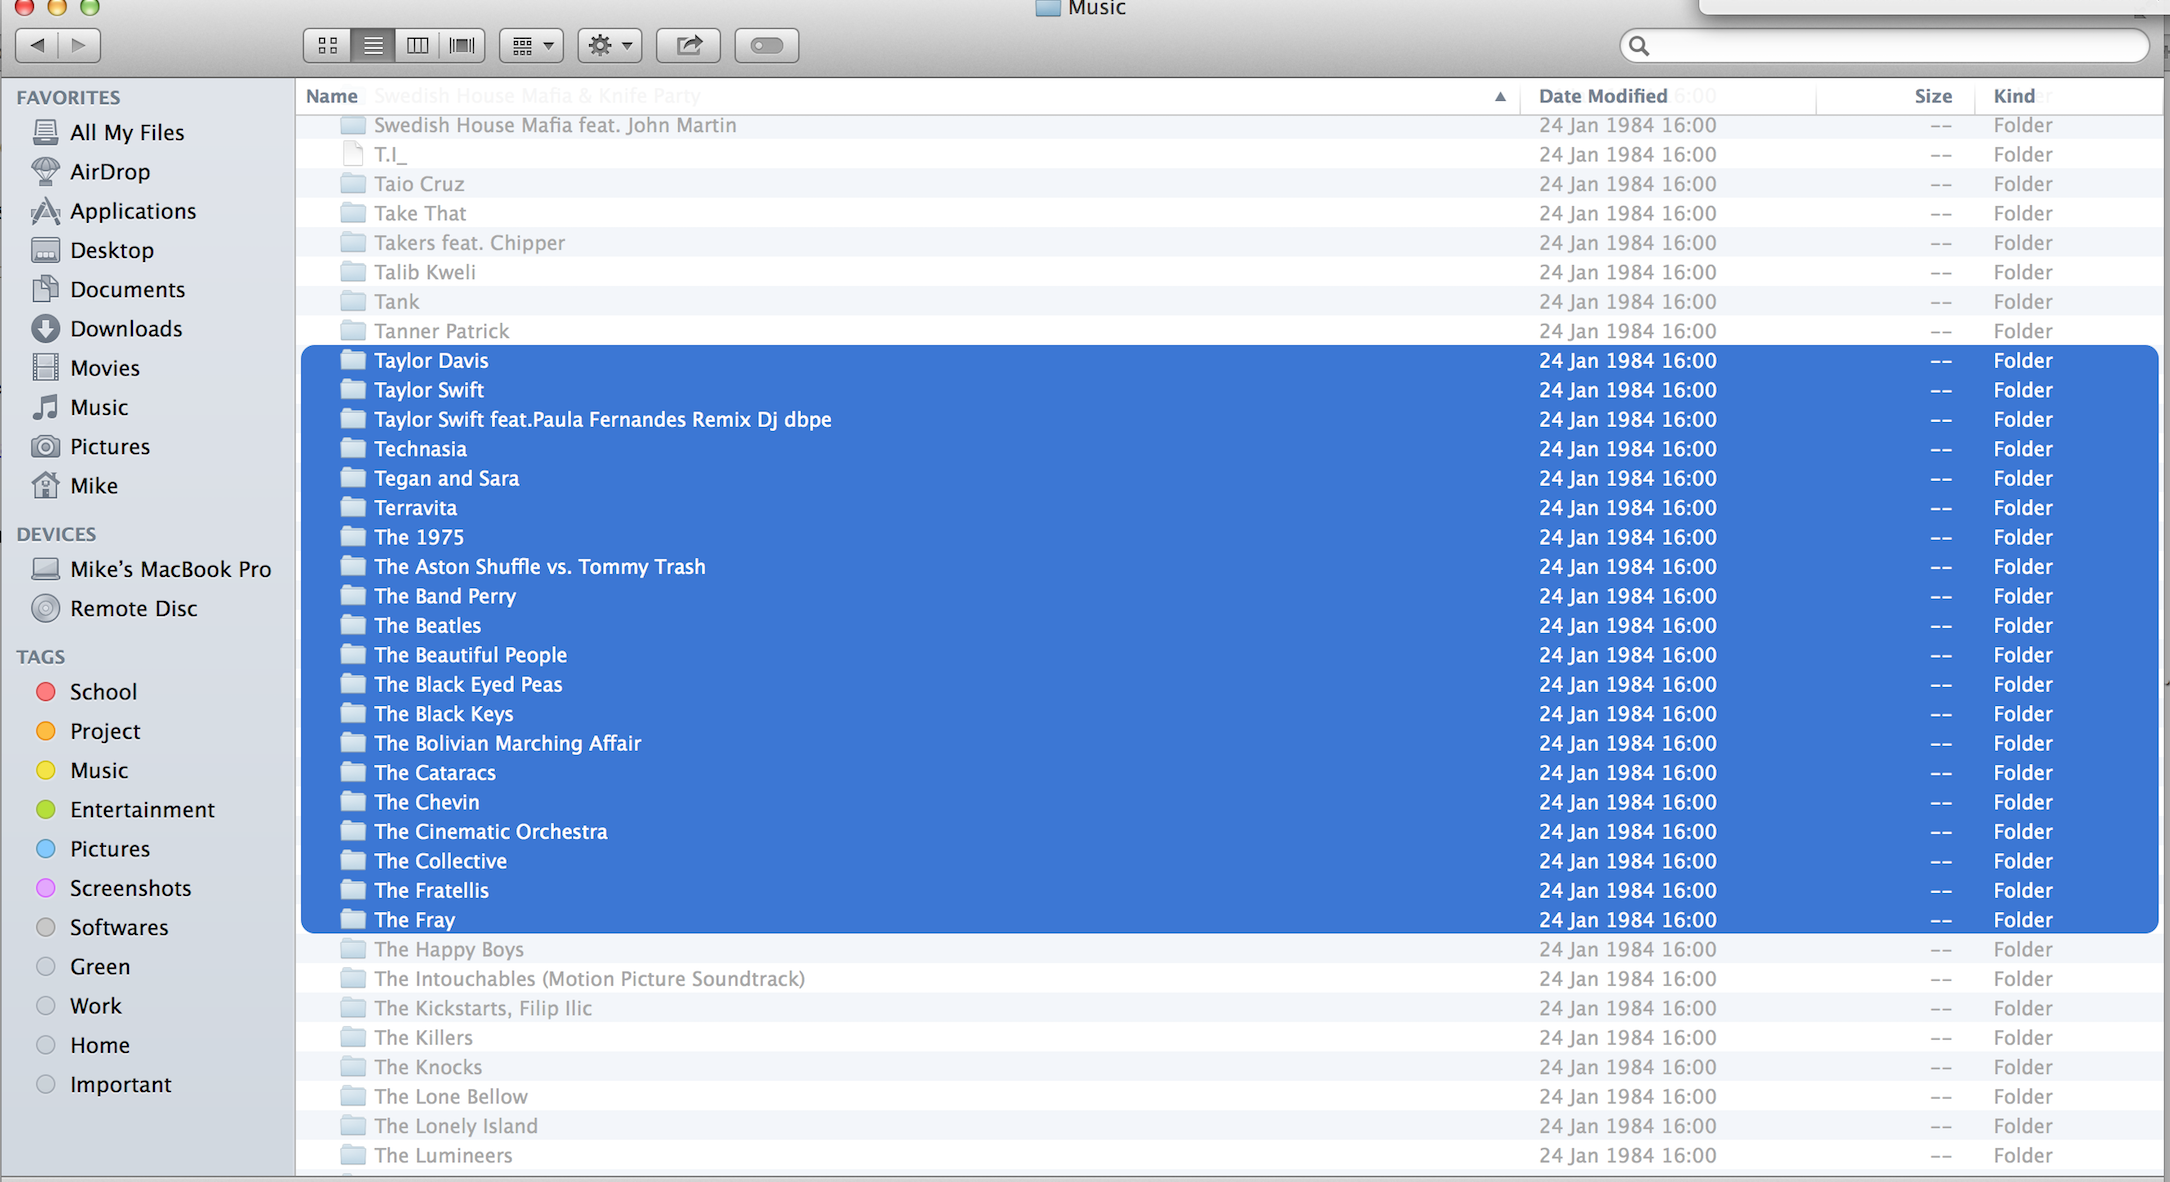Screen dimensions: 2170x1182
Task: Switch to Cover Flow view
Action: [x=462, y=45]
